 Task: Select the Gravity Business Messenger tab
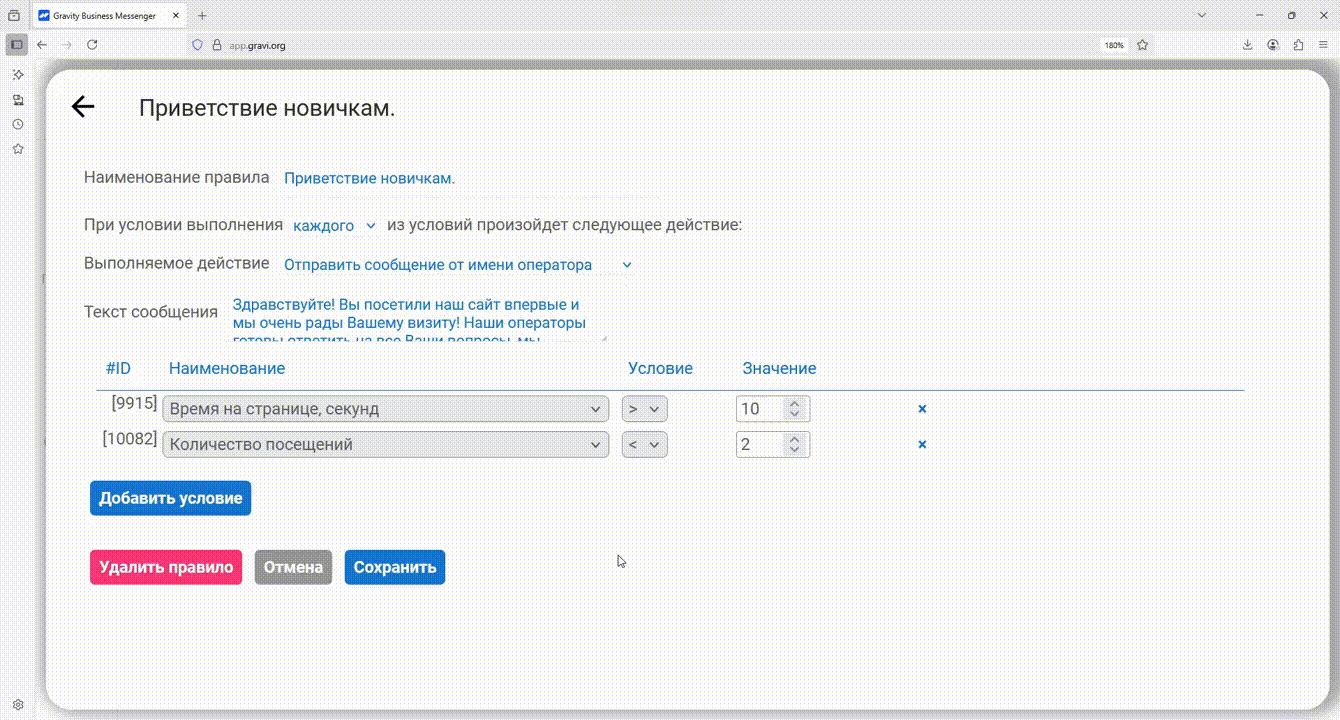tap(107, 16)
